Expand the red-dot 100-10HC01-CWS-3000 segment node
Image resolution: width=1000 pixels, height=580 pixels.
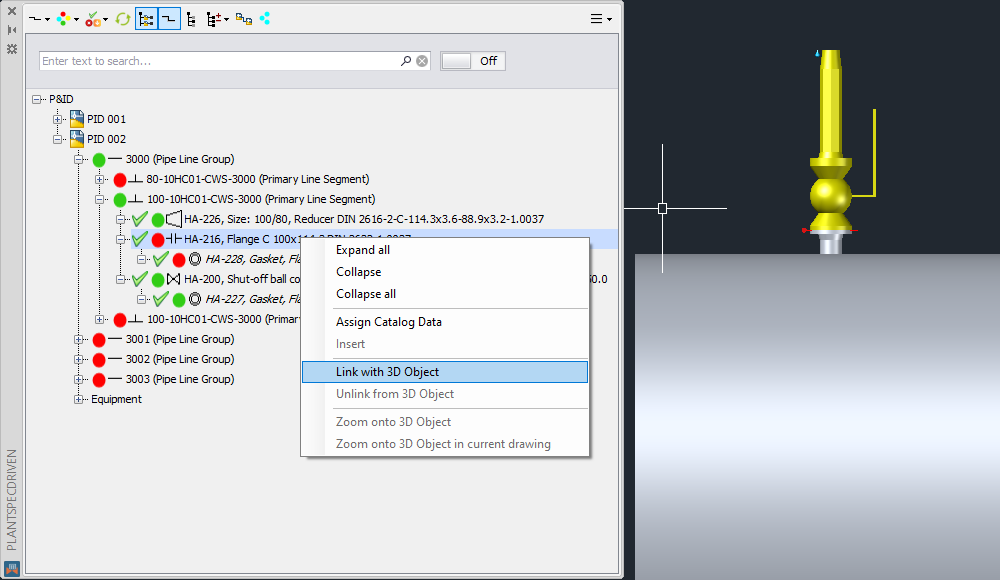(x=99, y=319)
